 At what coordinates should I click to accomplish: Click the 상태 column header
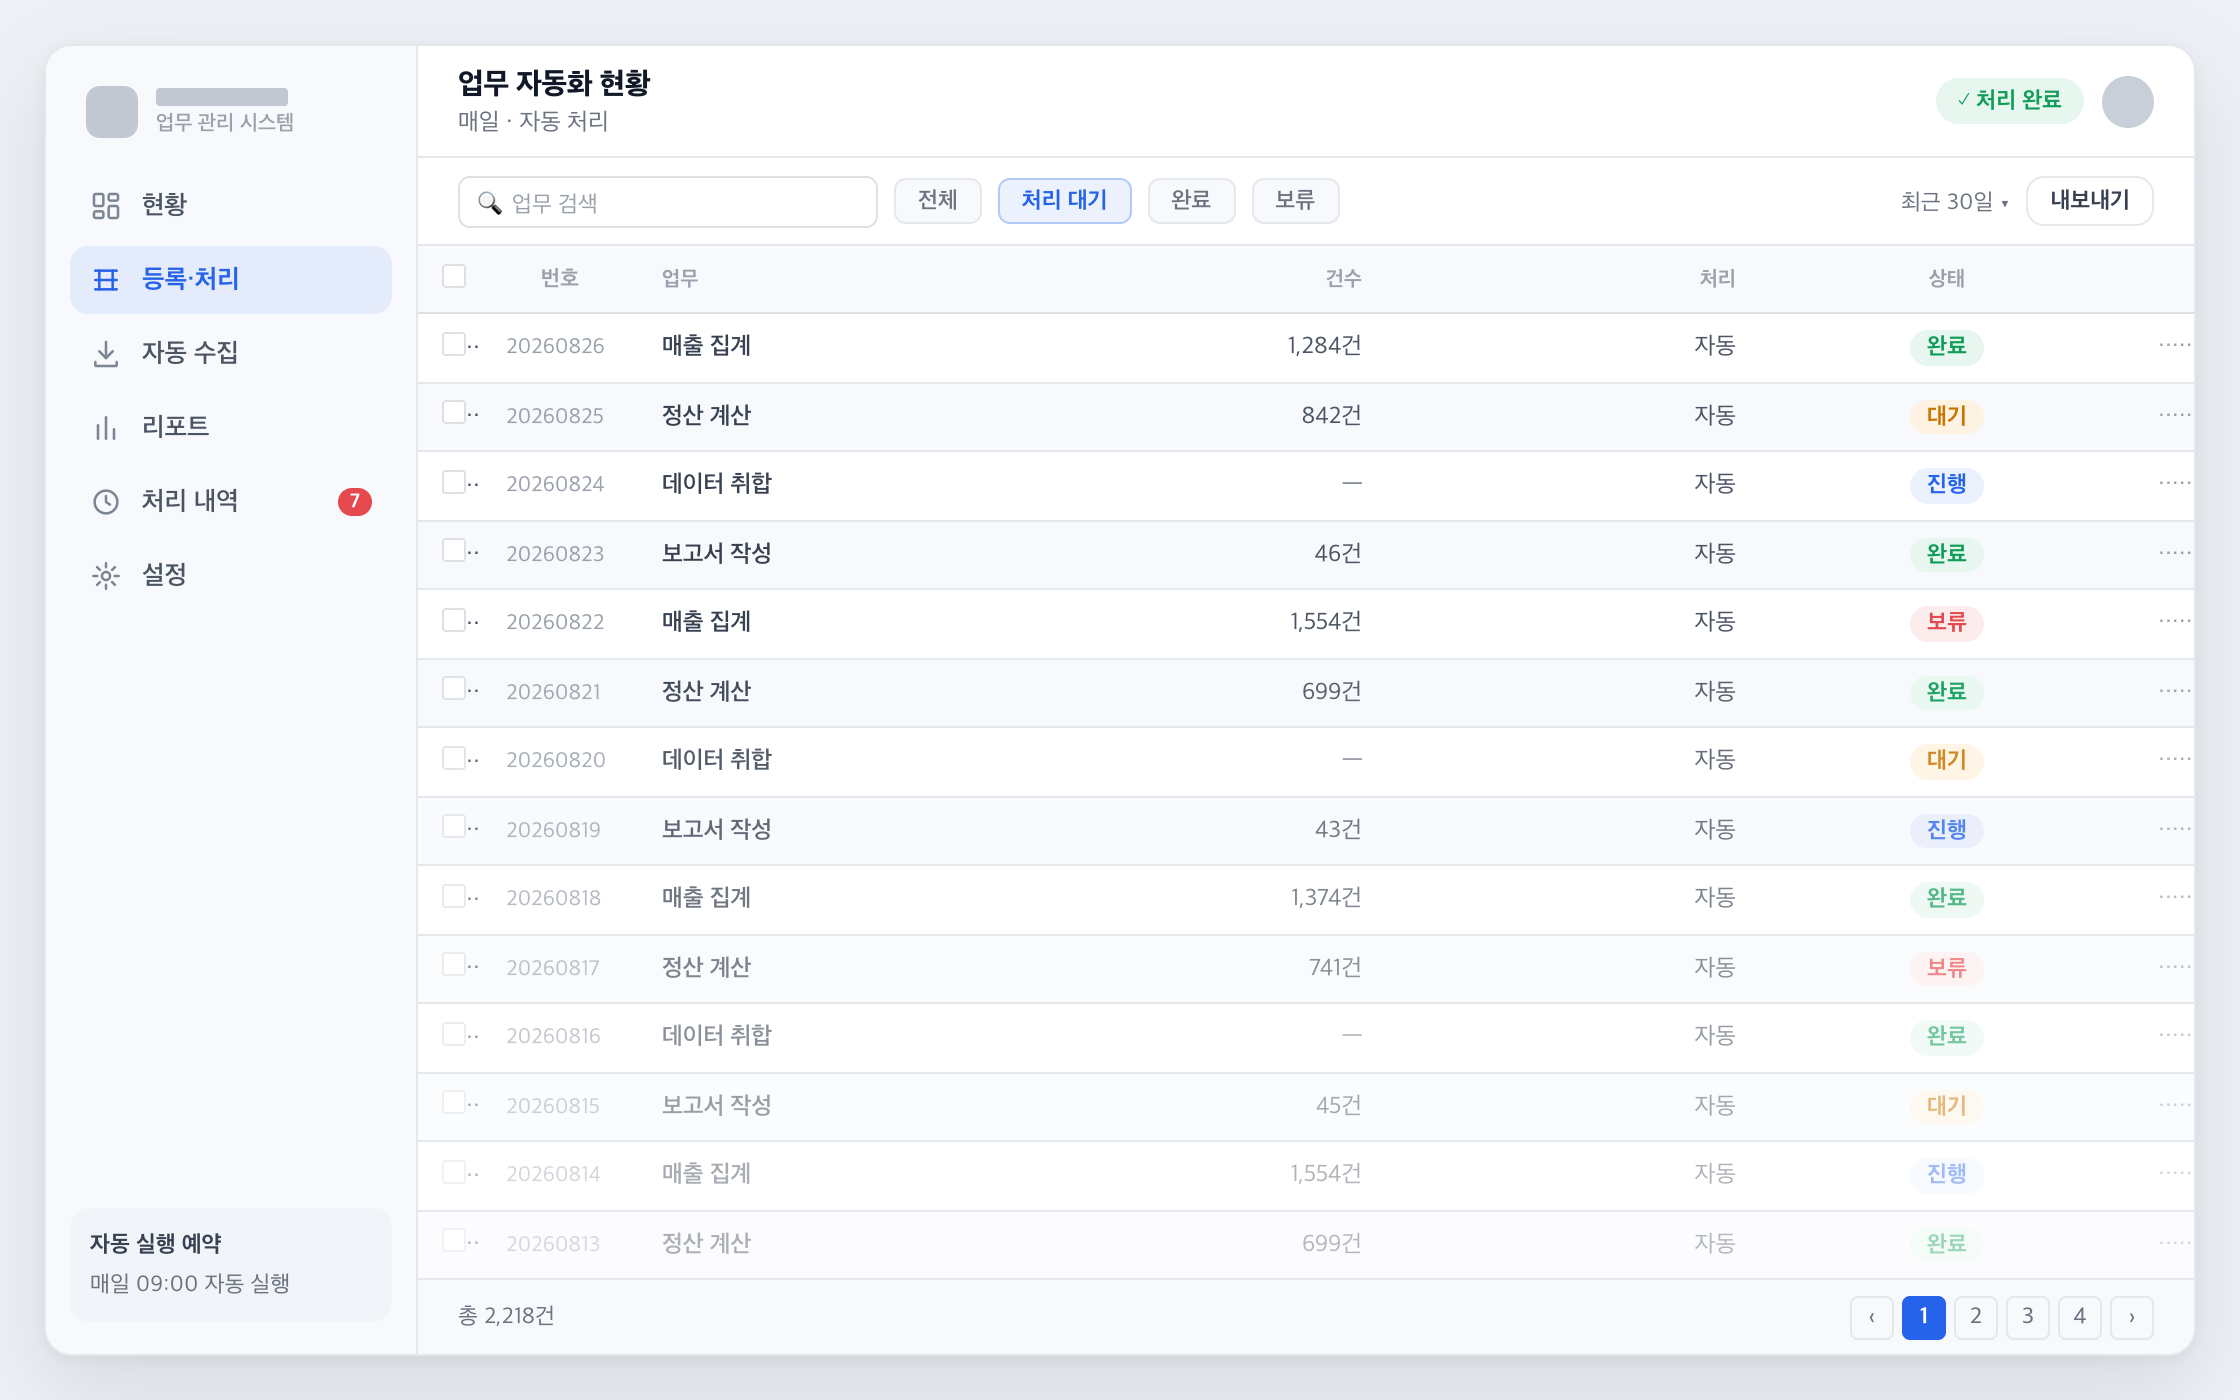coord(1946,278)
